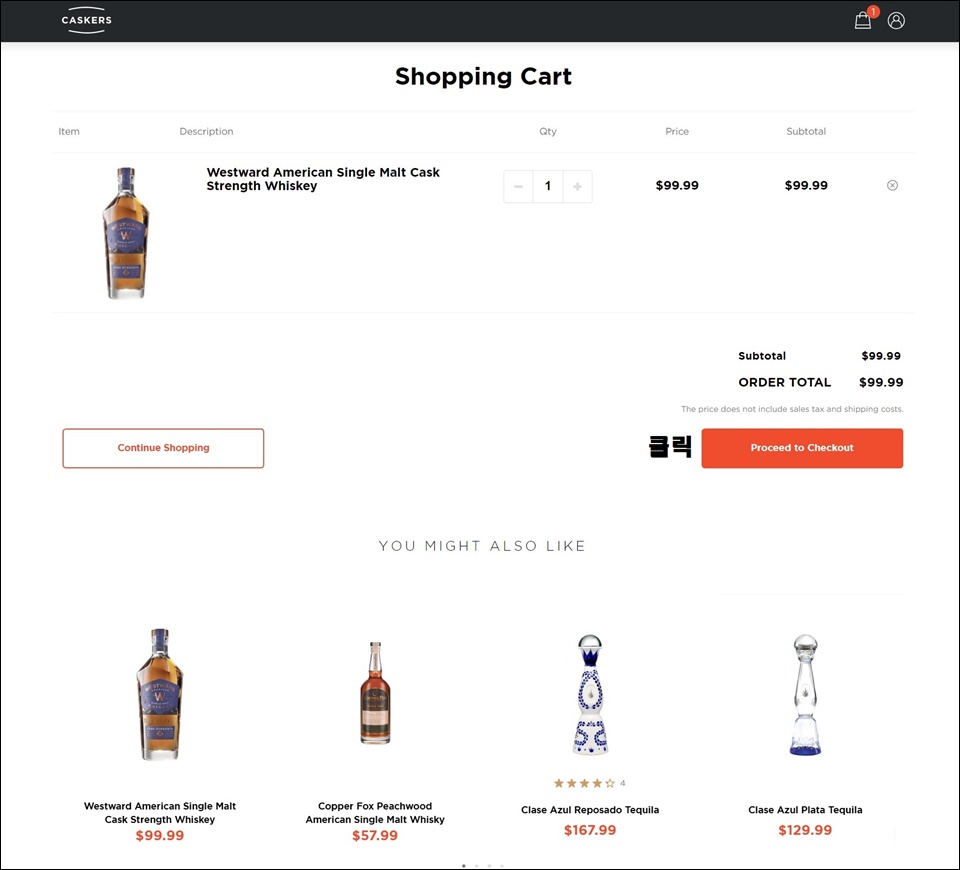
Task: Decrease quantity with minus button
Action: coord(518,186)
